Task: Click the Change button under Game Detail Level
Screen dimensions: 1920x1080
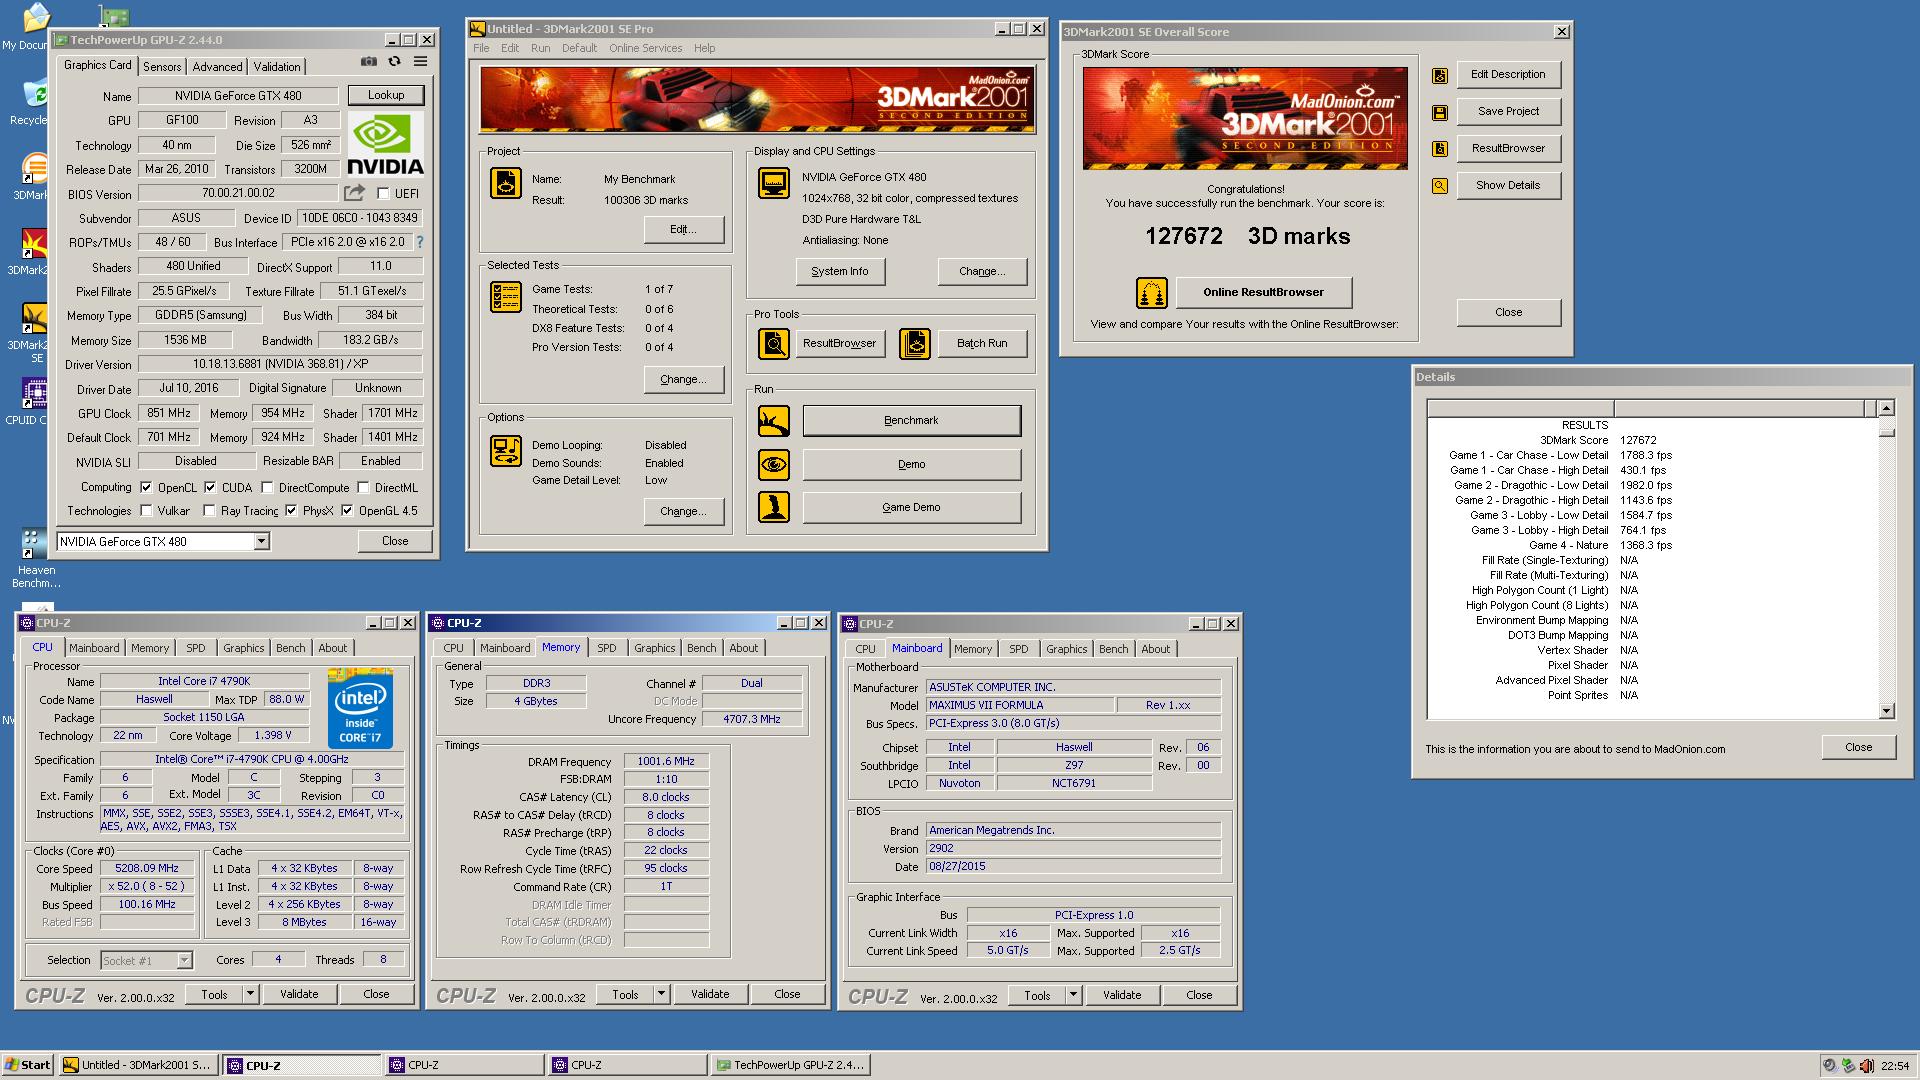Action: tap(683, 511)
